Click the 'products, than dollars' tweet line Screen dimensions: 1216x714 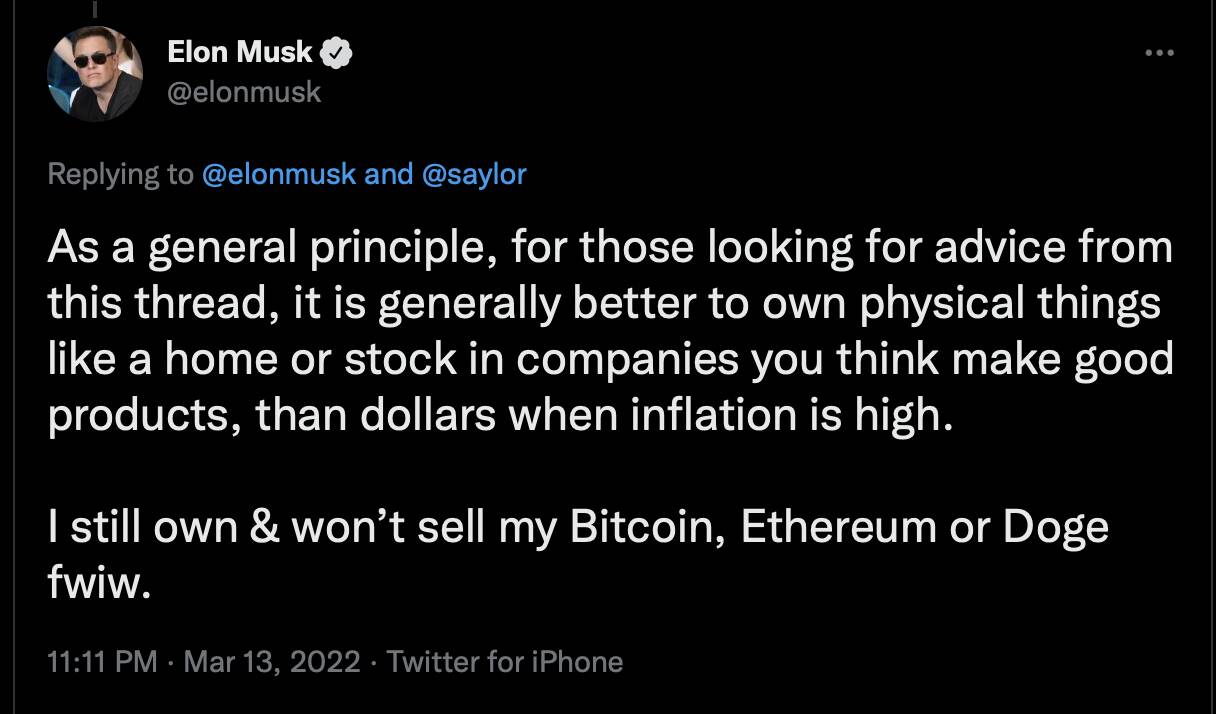tap(495, 415)
